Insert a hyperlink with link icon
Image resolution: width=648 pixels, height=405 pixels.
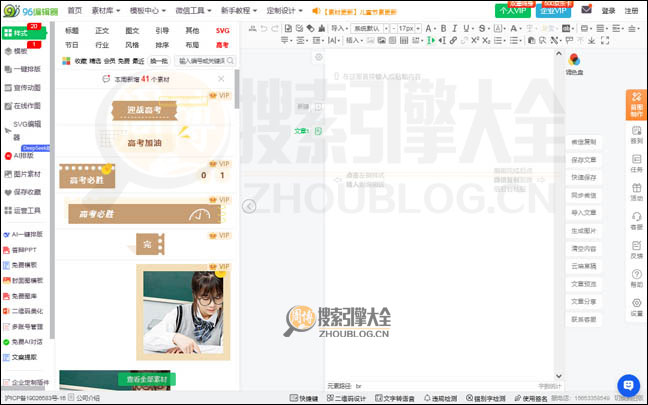pyautogui.click(x=453, y=40)
